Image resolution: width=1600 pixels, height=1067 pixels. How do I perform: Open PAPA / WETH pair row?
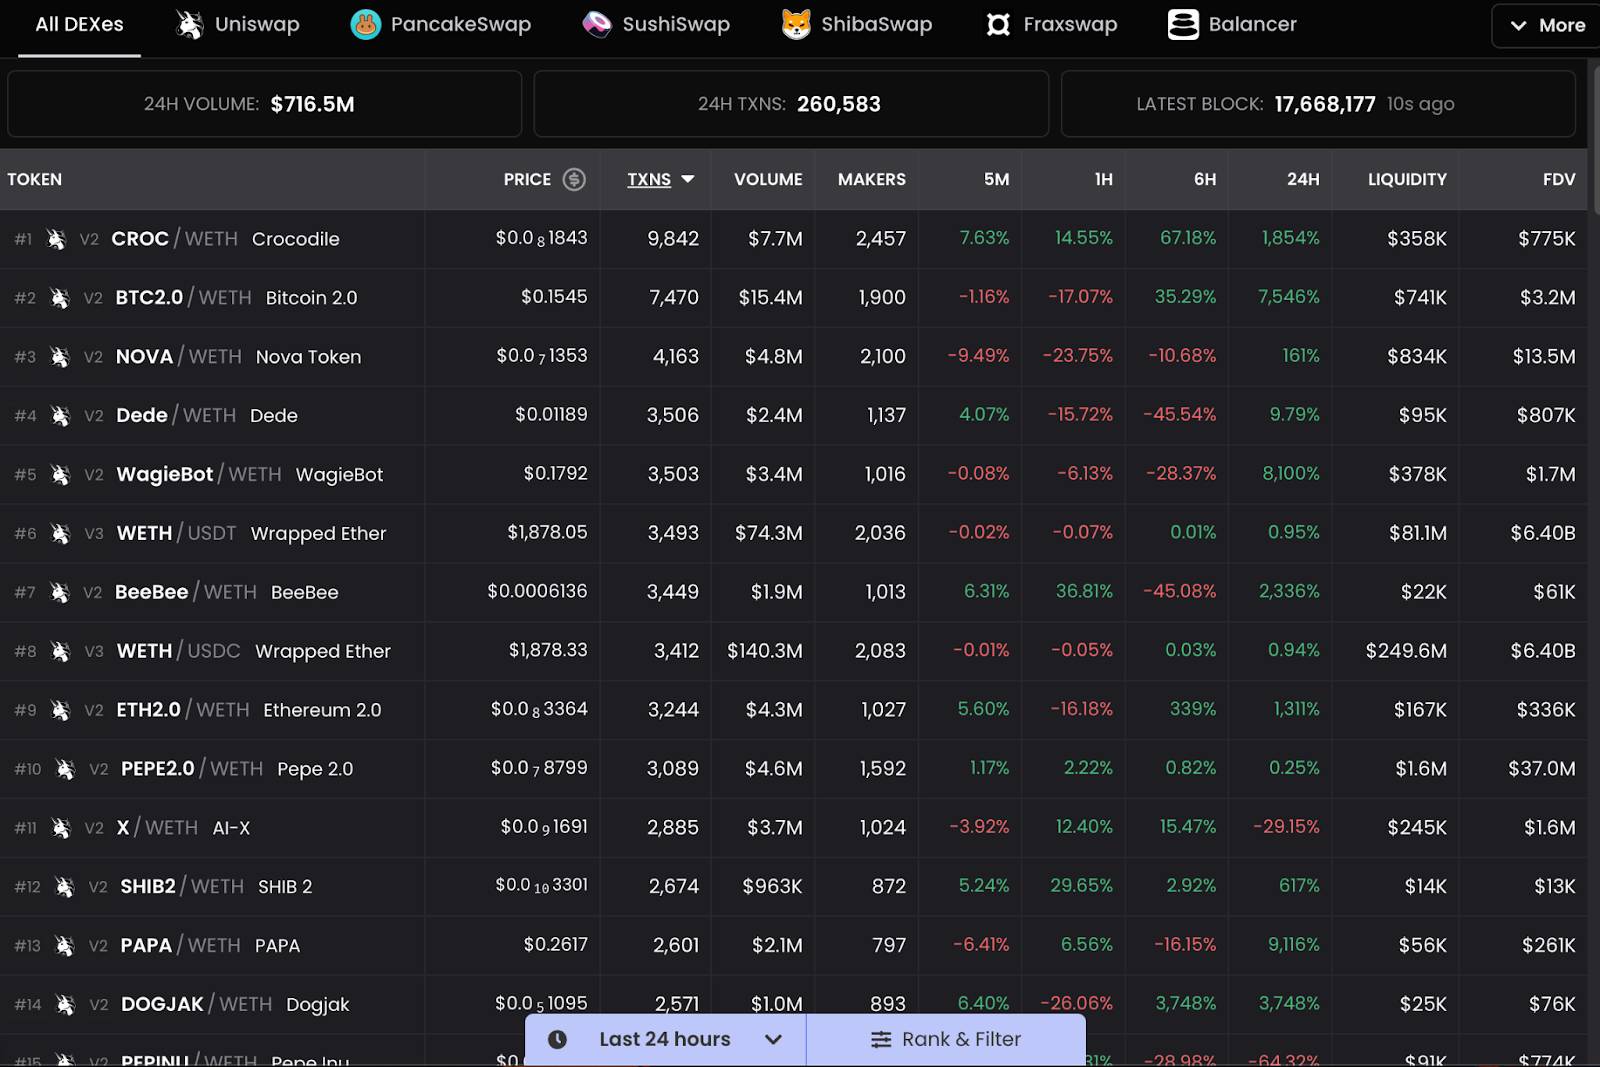coord(794,947)
